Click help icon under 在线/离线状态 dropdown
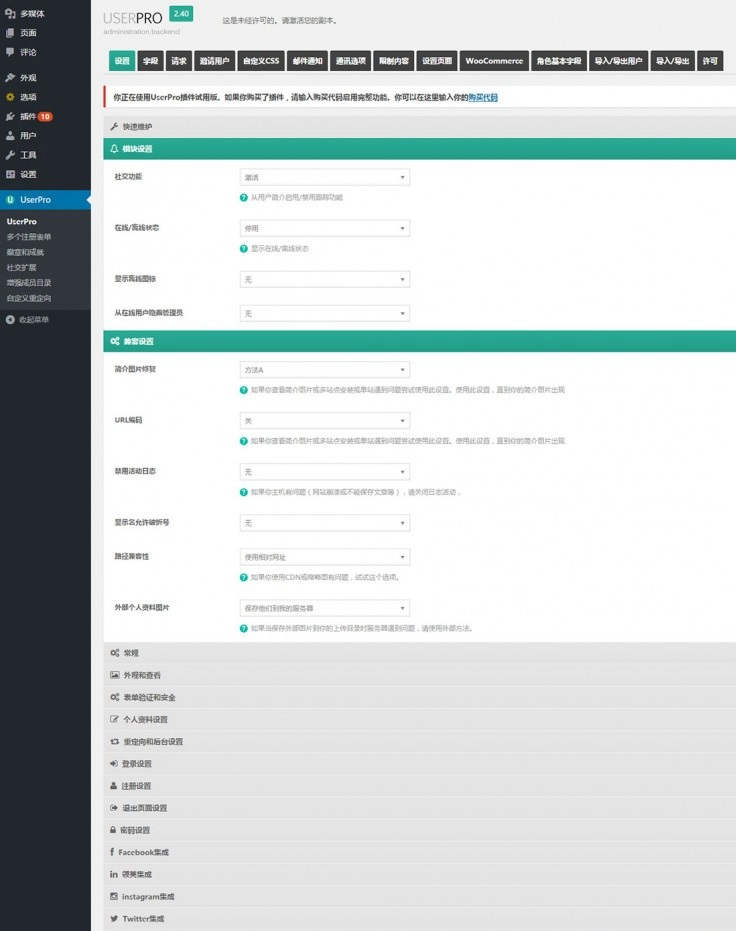Screen dimensions: 736x931 243,249
